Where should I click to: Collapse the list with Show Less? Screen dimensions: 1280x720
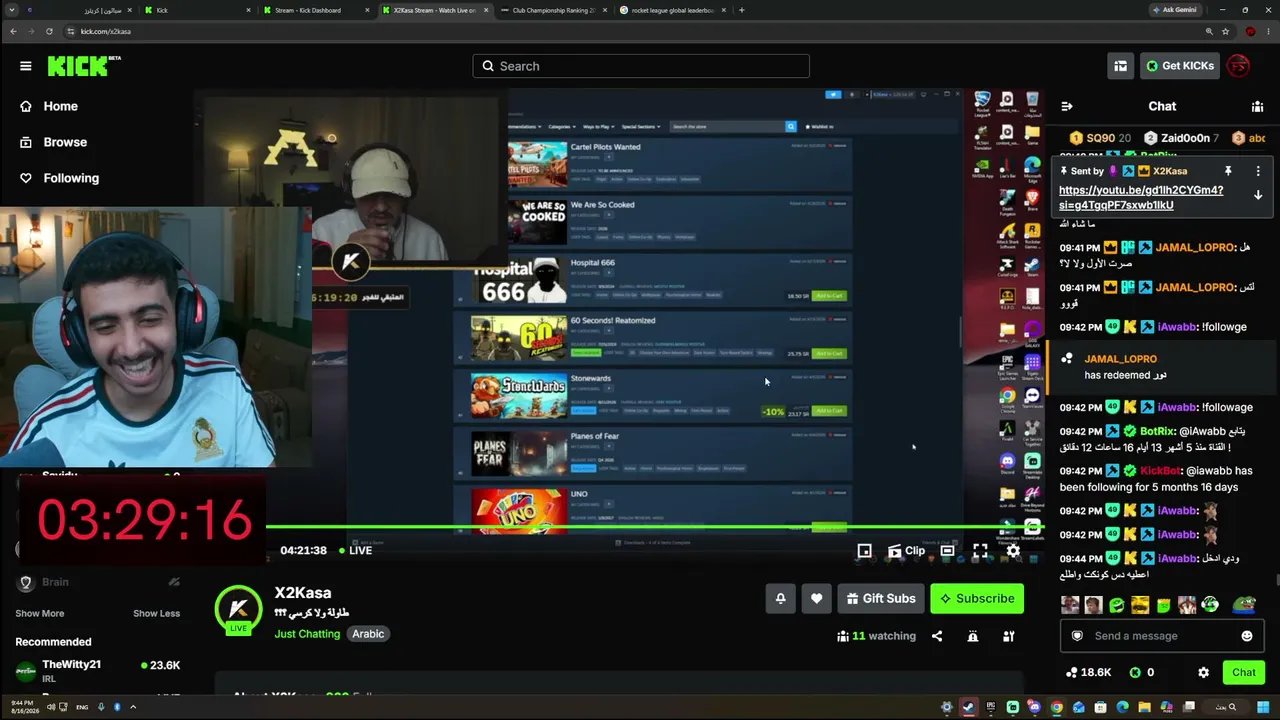pyautogui.click(x=156, y=613)
